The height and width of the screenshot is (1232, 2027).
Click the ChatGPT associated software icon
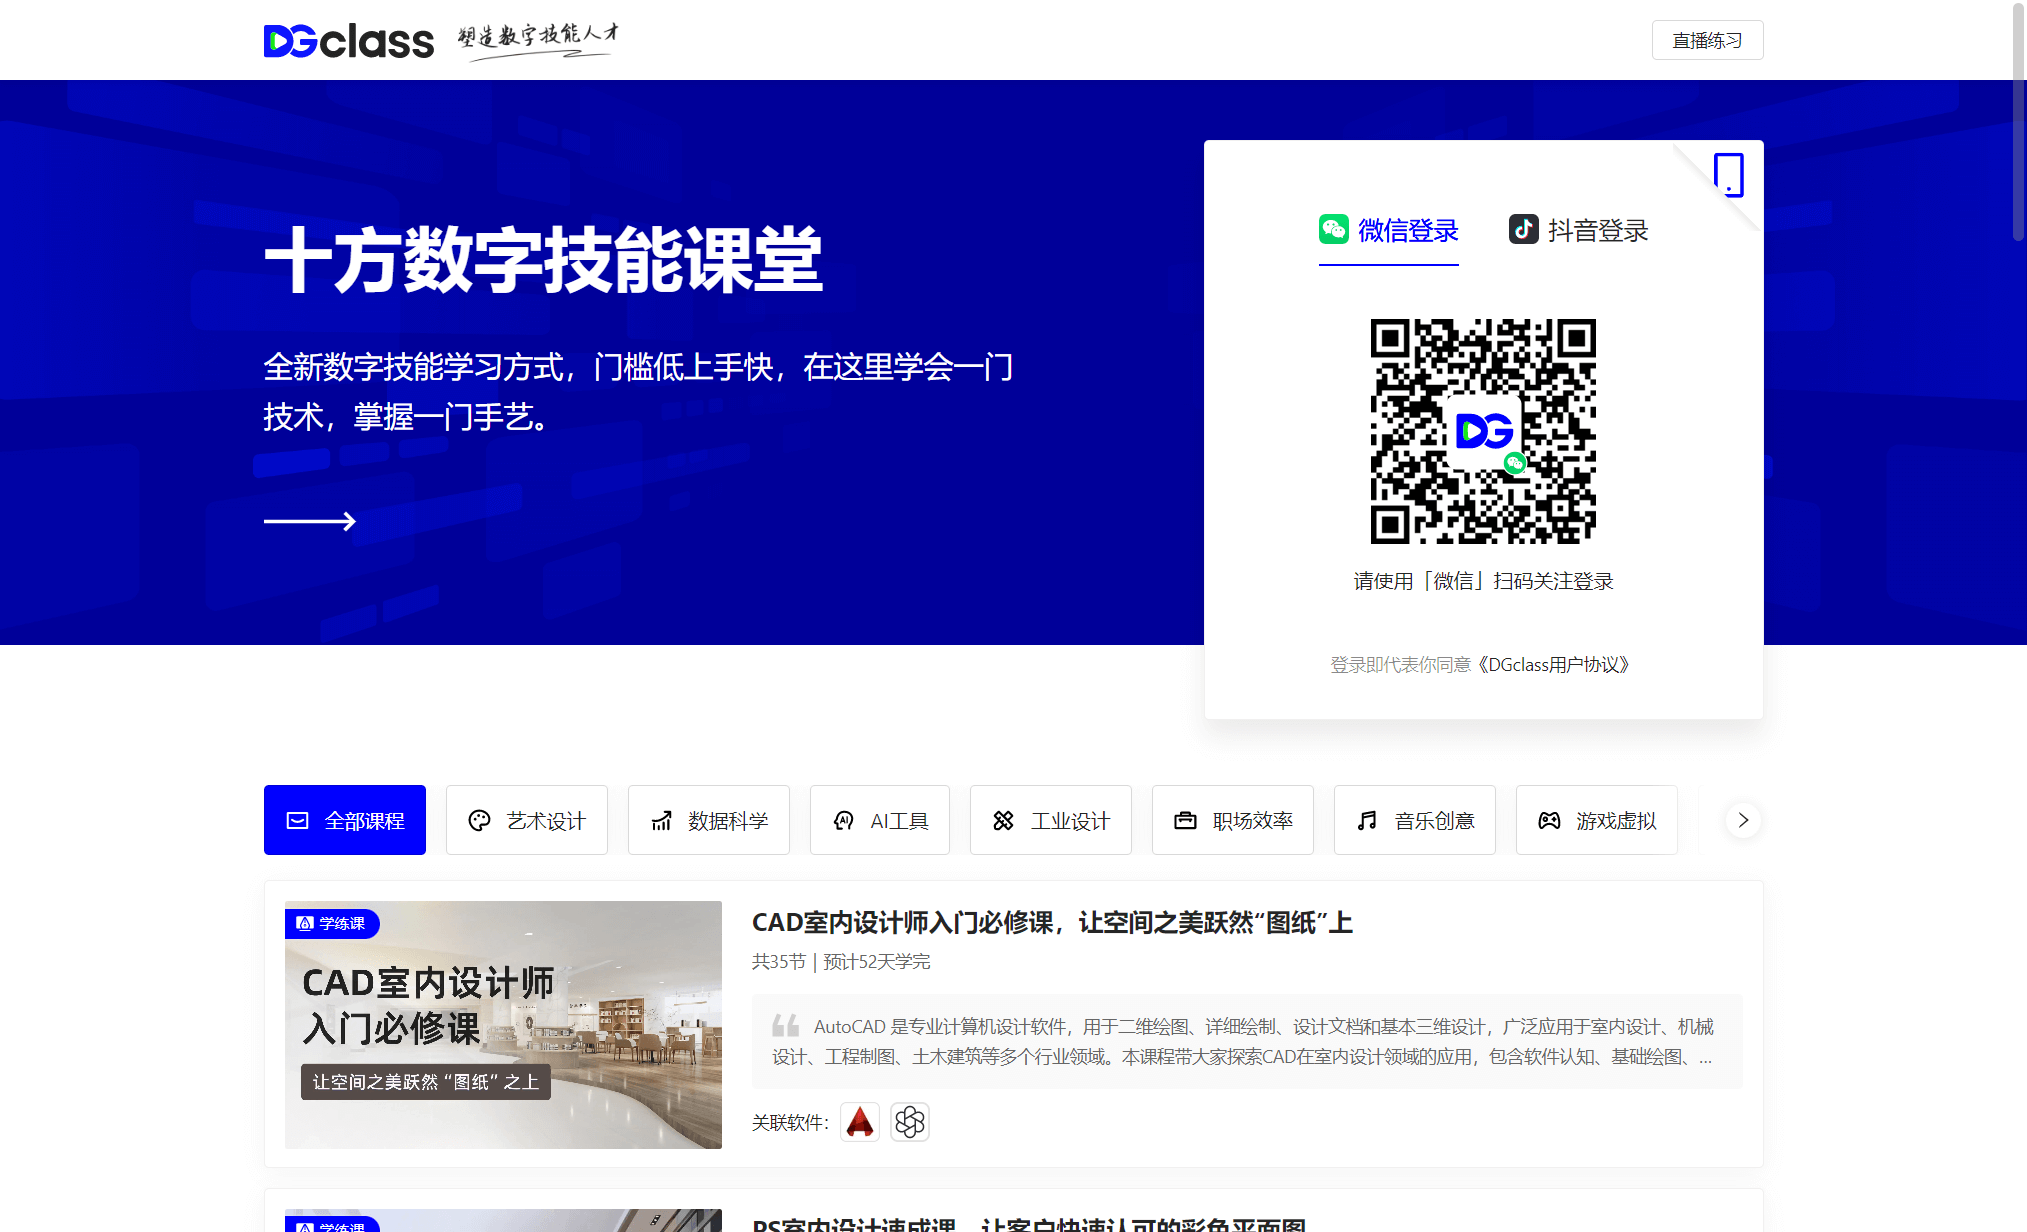click(909, 1122)
